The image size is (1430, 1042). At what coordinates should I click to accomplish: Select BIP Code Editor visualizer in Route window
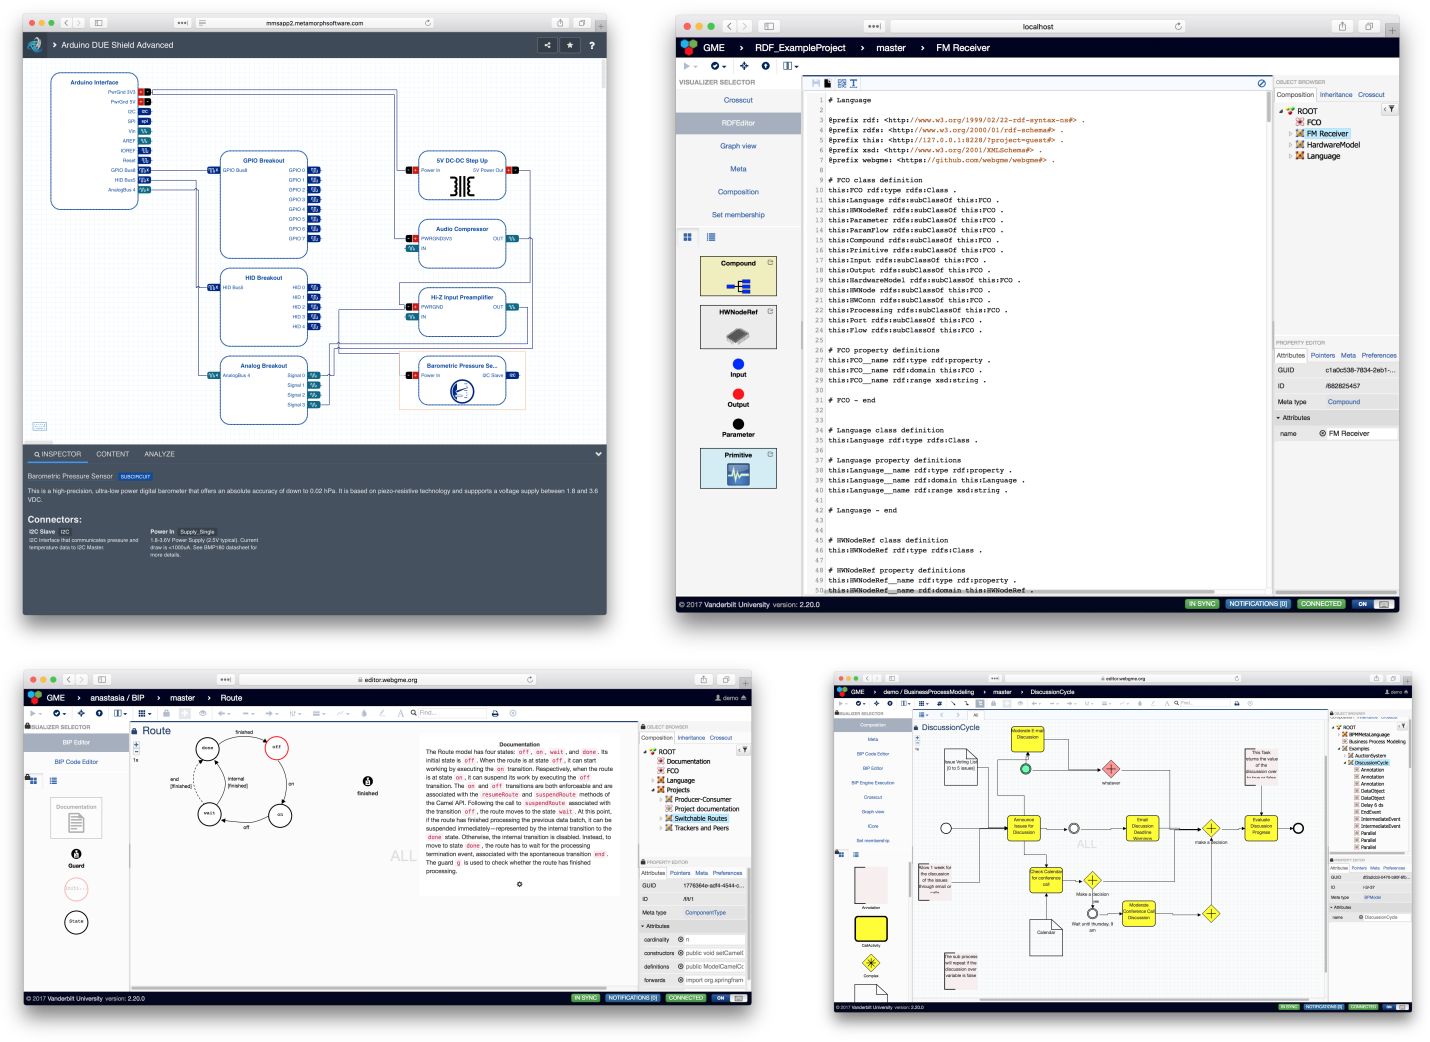point(76,762)
